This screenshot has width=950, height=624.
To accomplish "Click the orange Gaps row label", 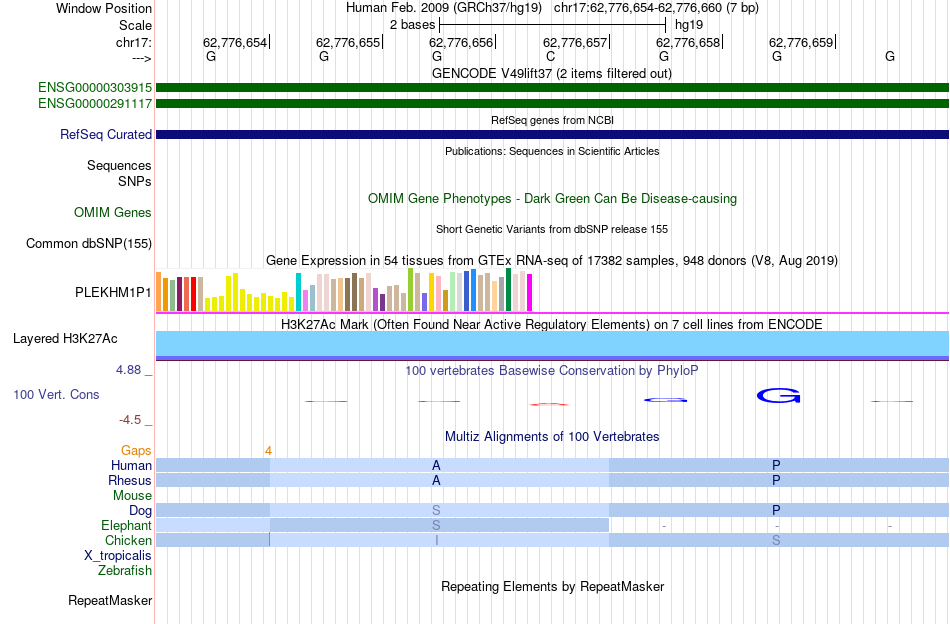I will (136, 450).
